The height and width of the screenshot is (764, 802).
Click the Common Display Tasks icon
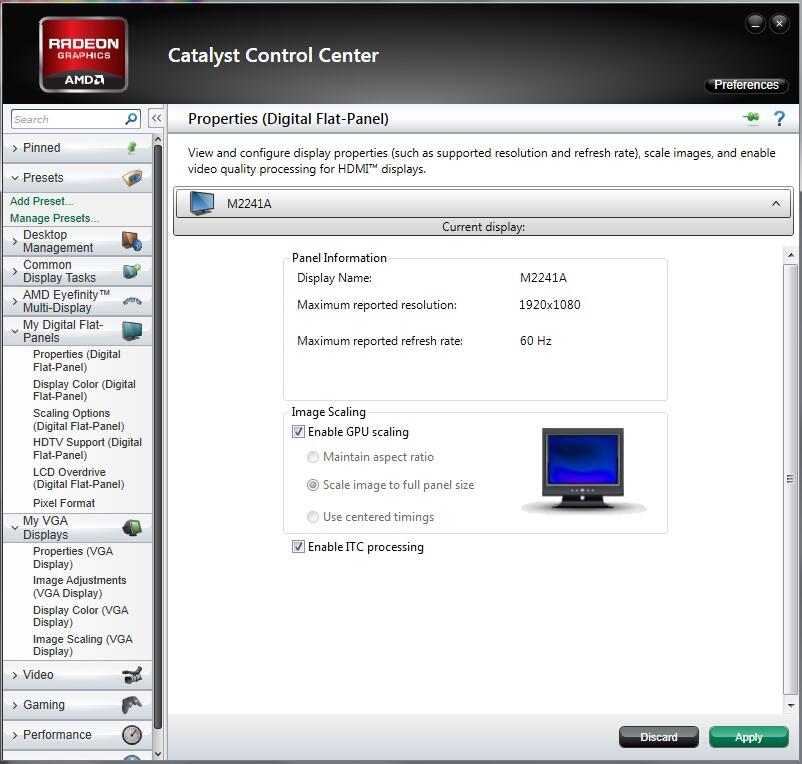click(x=132, y=271)
